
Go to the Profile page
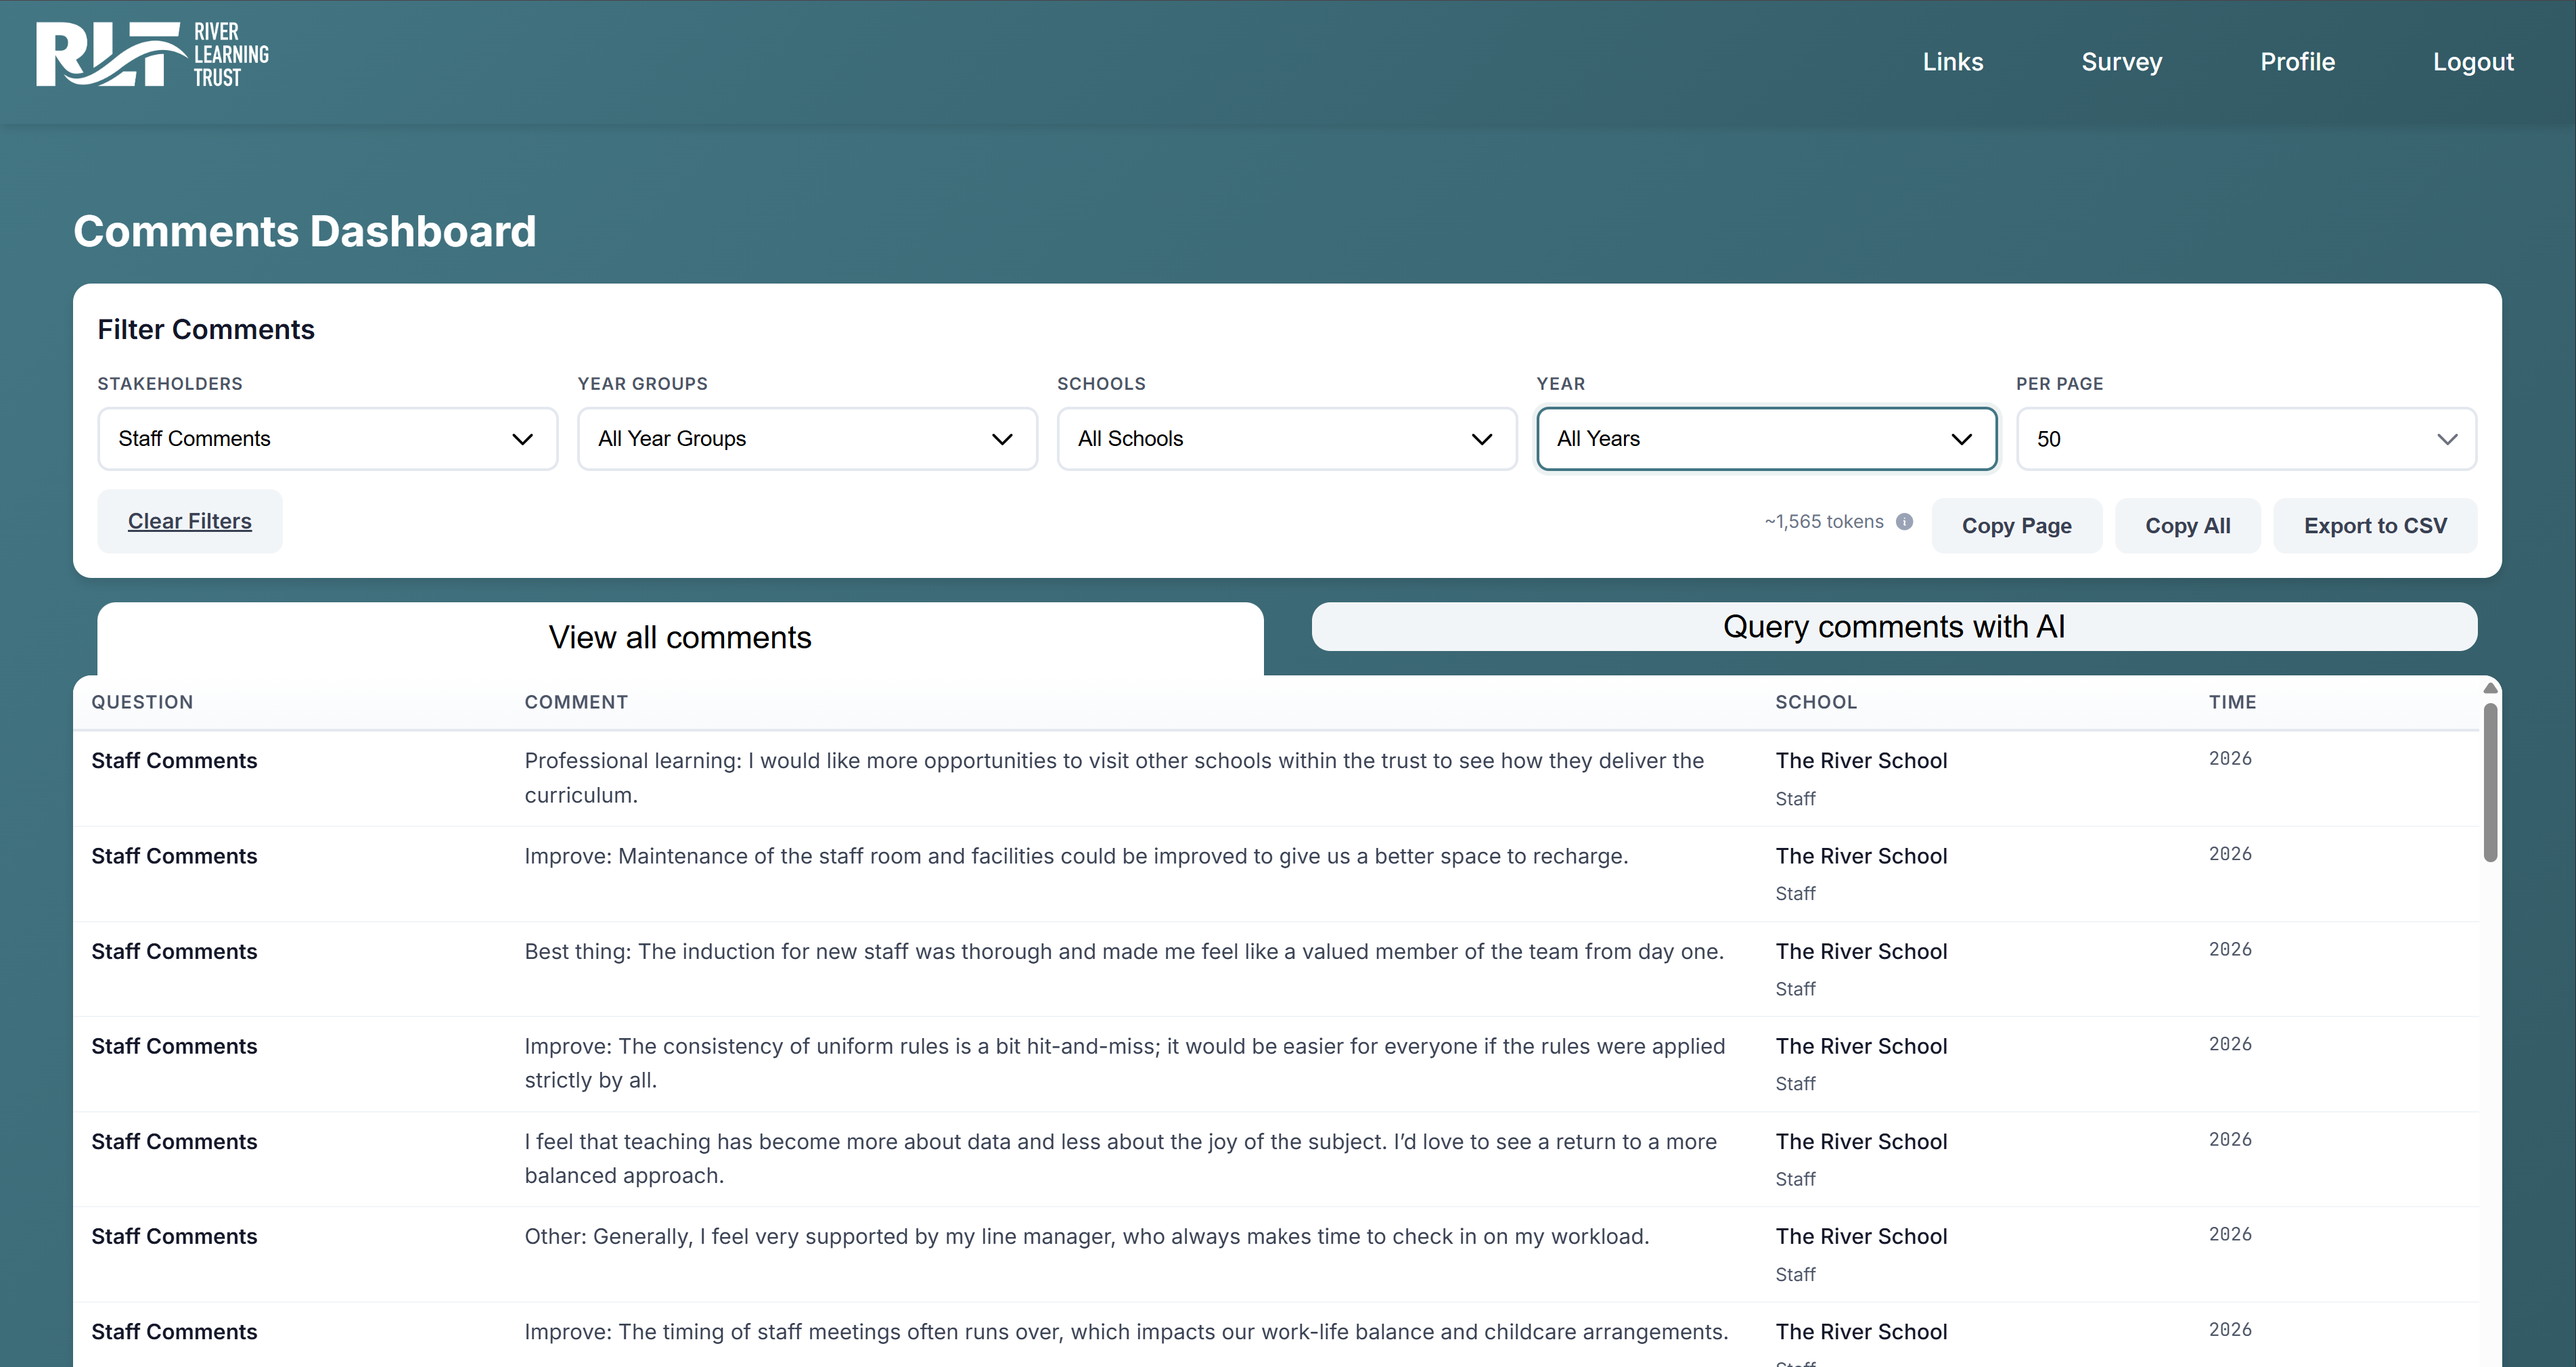pos(2297,62)
